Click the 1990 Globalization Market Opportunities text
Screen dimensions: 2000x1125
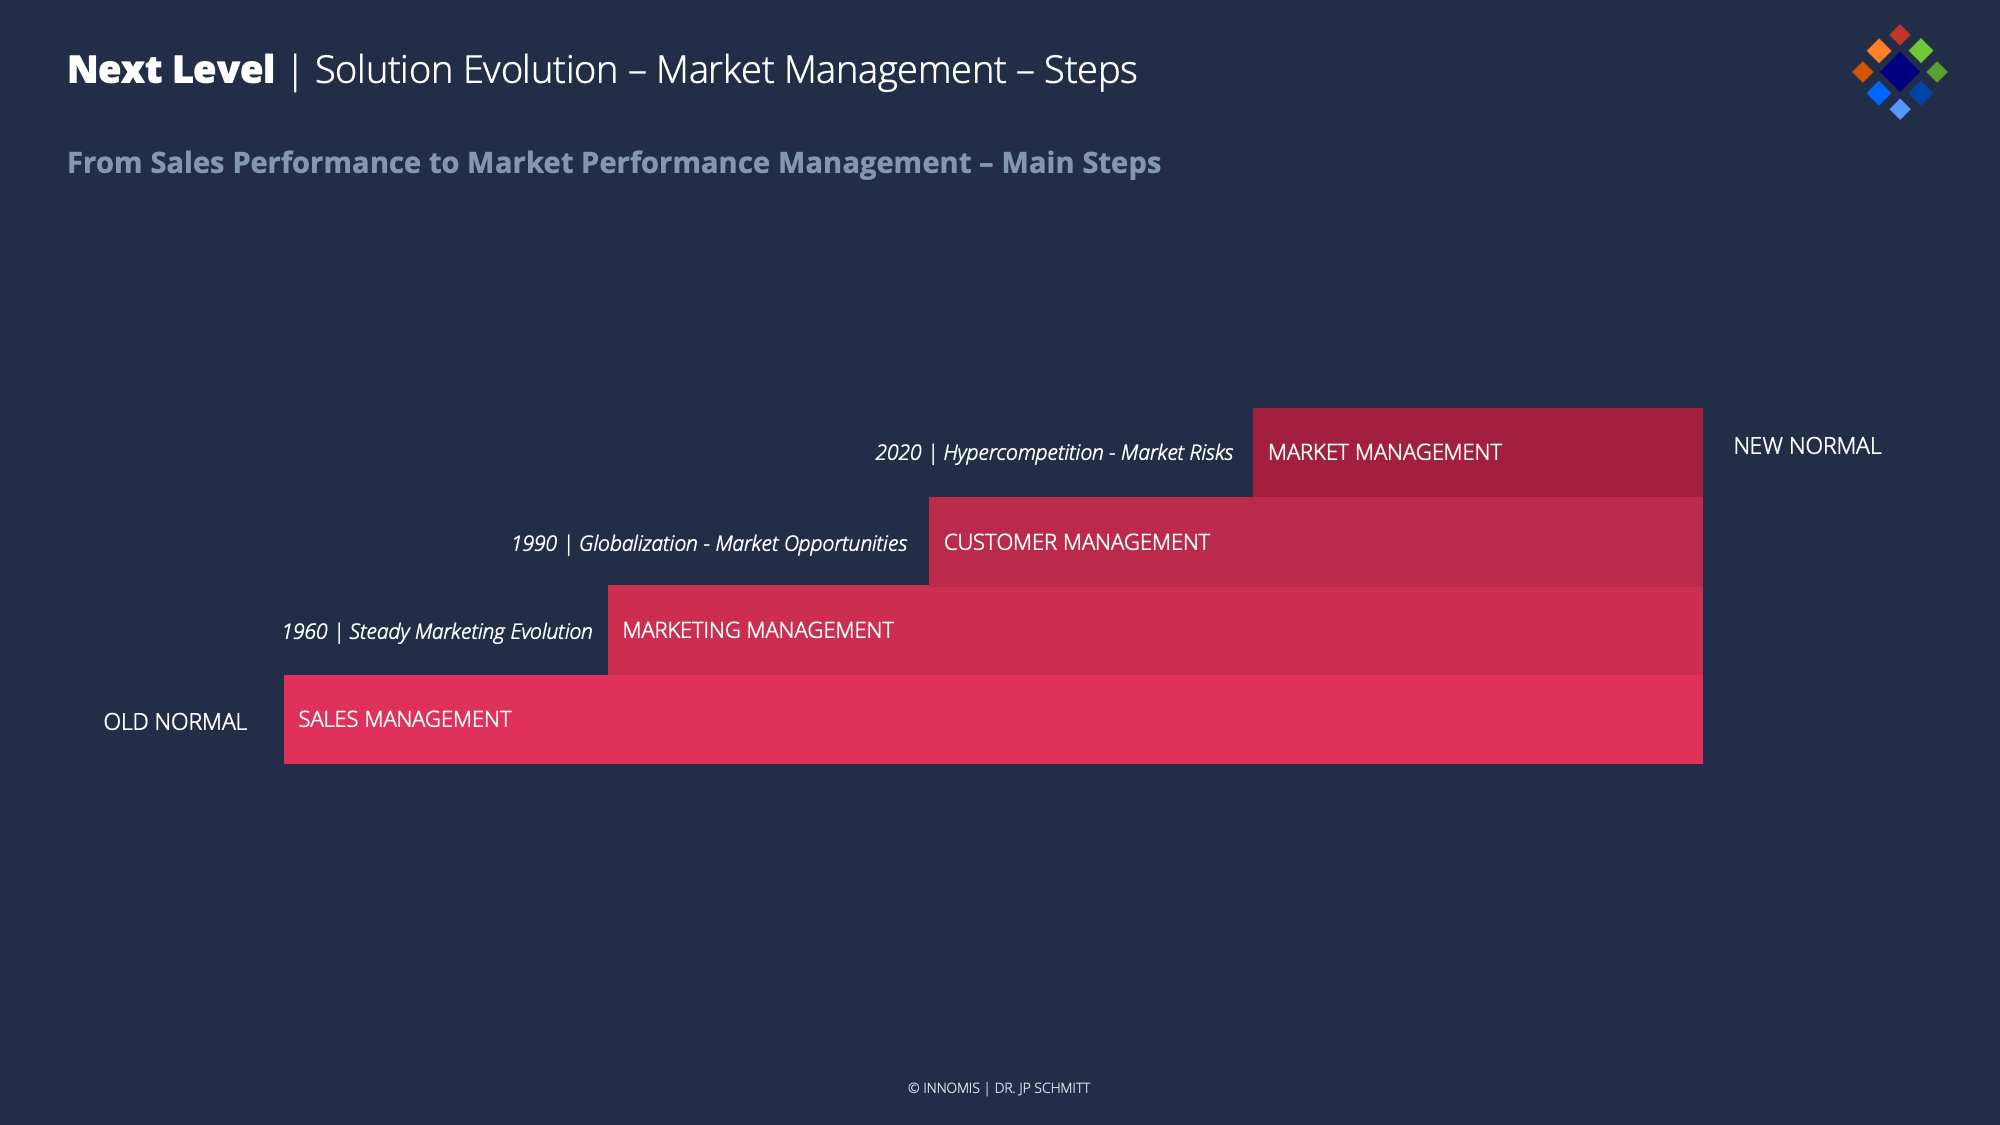[708, 544]
